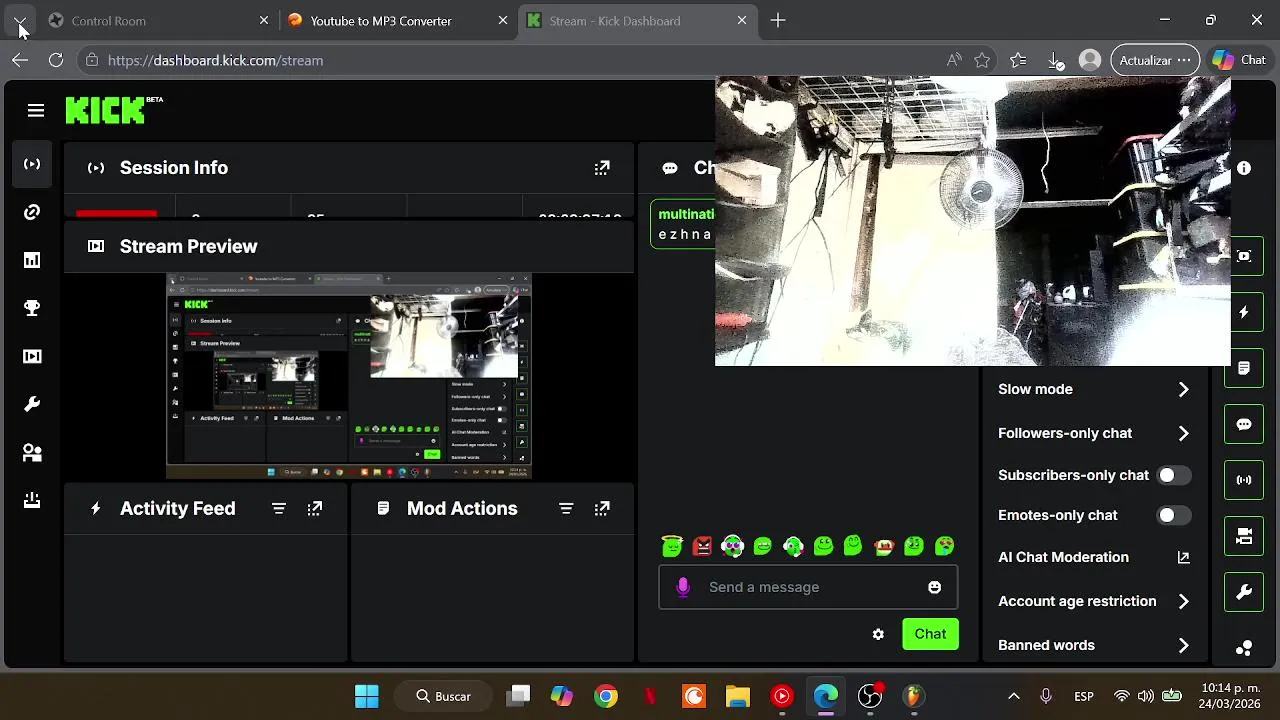This screenshot has height=720, width=1280.
Task: Open OBS Studio from taskbar
Action: point(870,696)
